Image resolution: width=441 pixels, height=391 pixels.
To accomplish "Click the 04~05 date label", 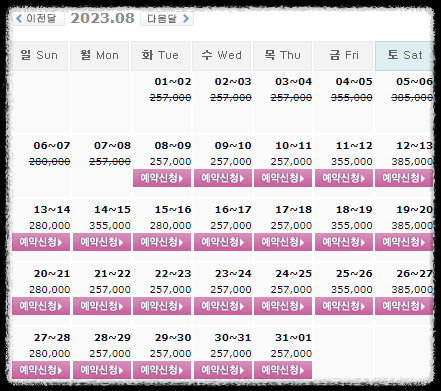I will (354, 82).
